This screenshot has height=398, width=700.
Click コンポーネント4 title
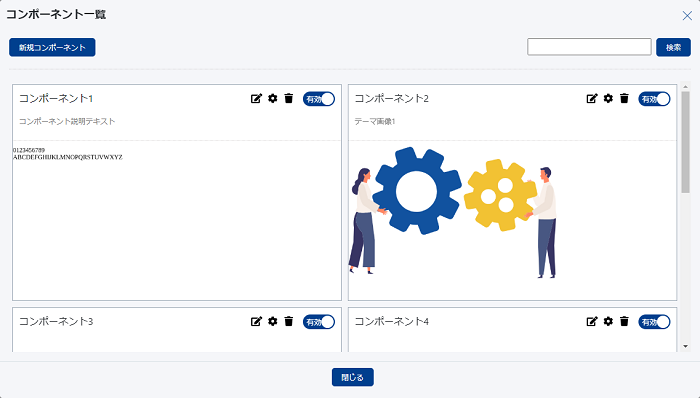click(392, 321)
